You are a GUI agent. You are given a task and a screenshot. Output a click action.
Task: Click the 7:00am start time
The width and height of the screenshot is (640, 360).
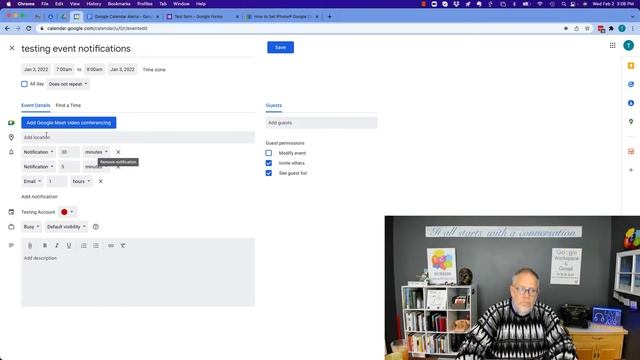(x=64, y=69)
